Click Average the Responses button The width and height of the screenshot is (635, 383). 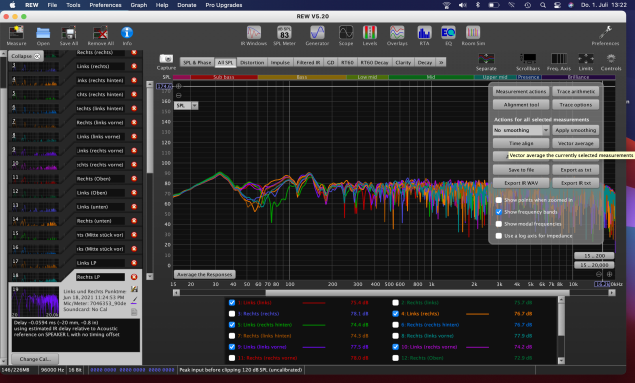pyautogui.click(x=205, y=274)
